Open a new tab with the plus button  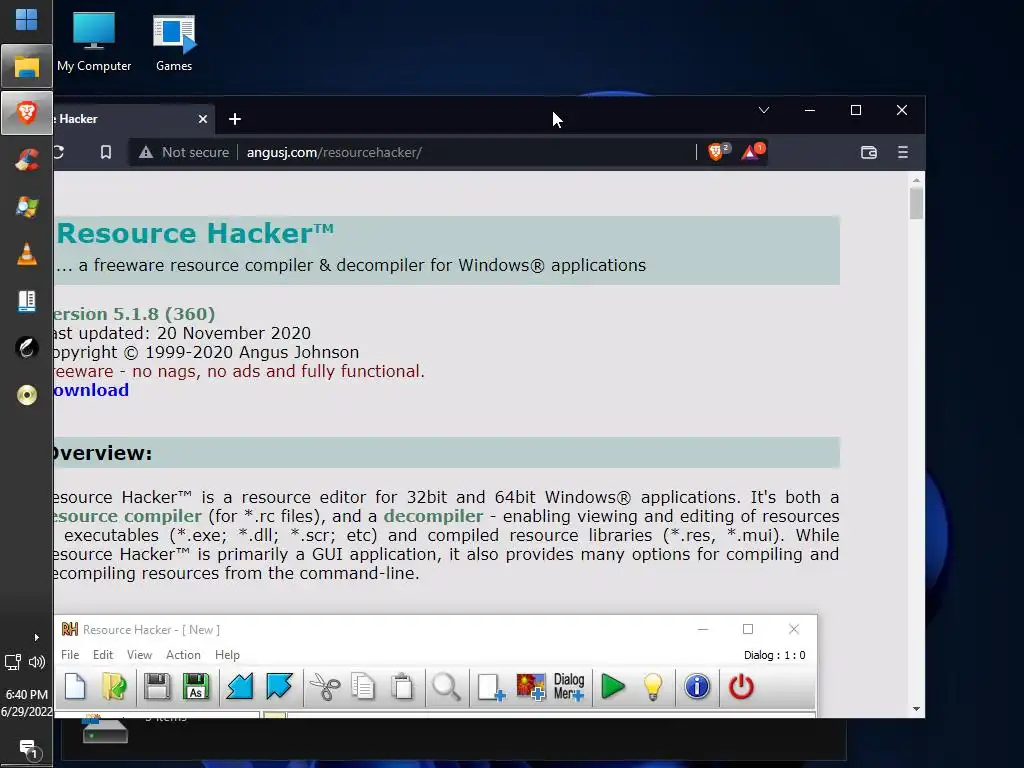[235, 119]
